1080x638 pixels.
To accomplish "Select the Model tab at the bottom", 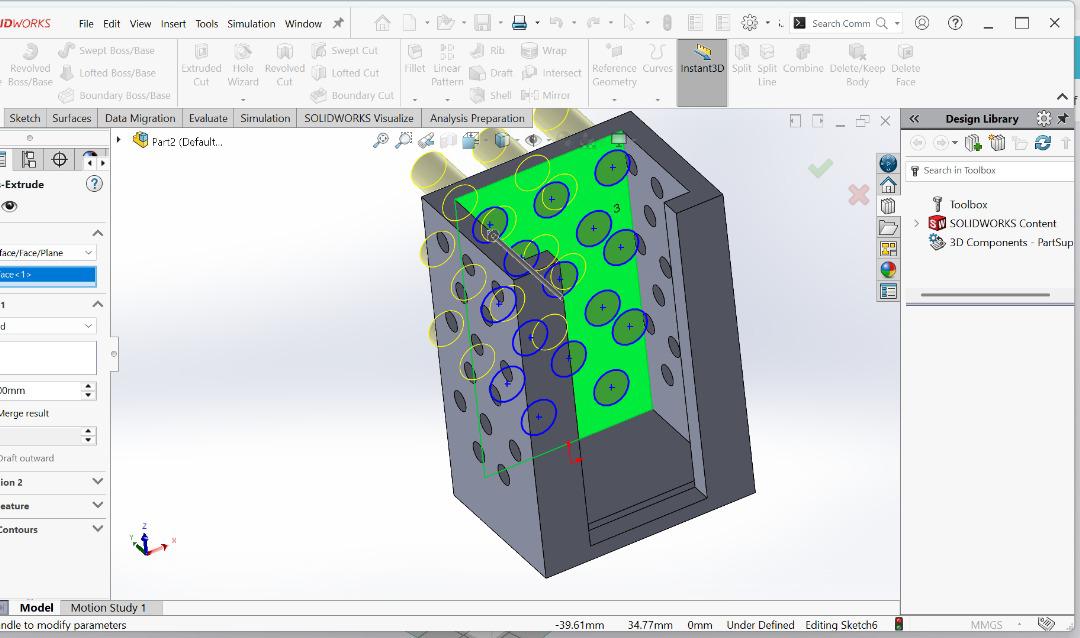I will 36,608.
